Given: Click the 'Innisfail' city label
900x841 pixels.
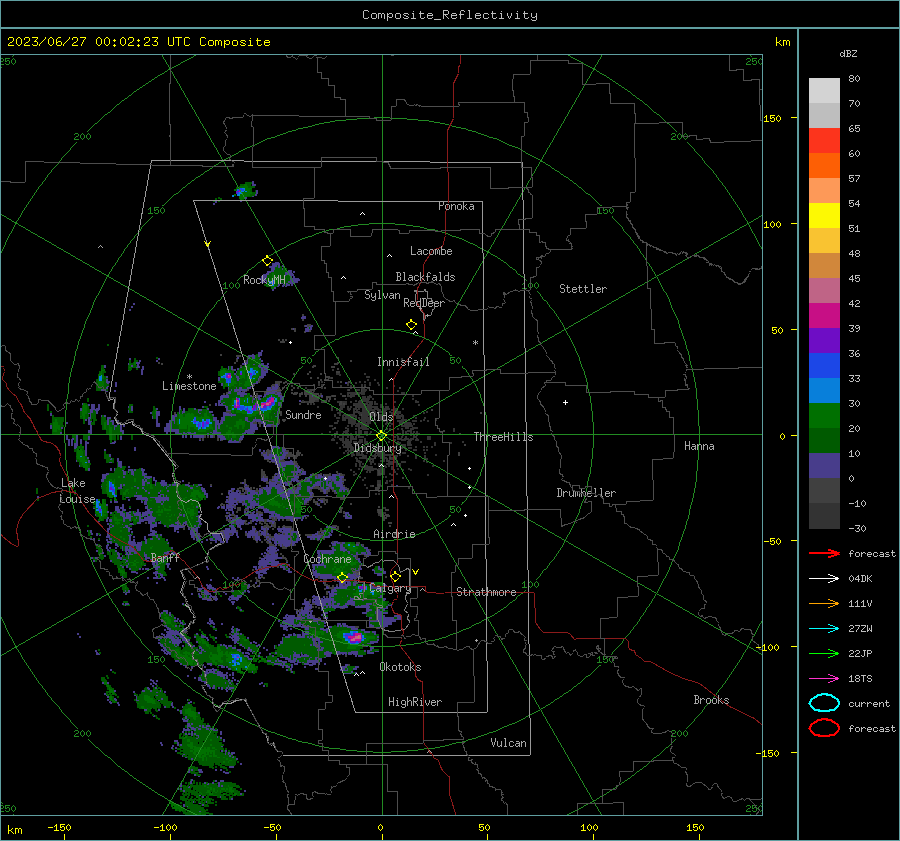Looking at the screenshot, I should (404, 362).
